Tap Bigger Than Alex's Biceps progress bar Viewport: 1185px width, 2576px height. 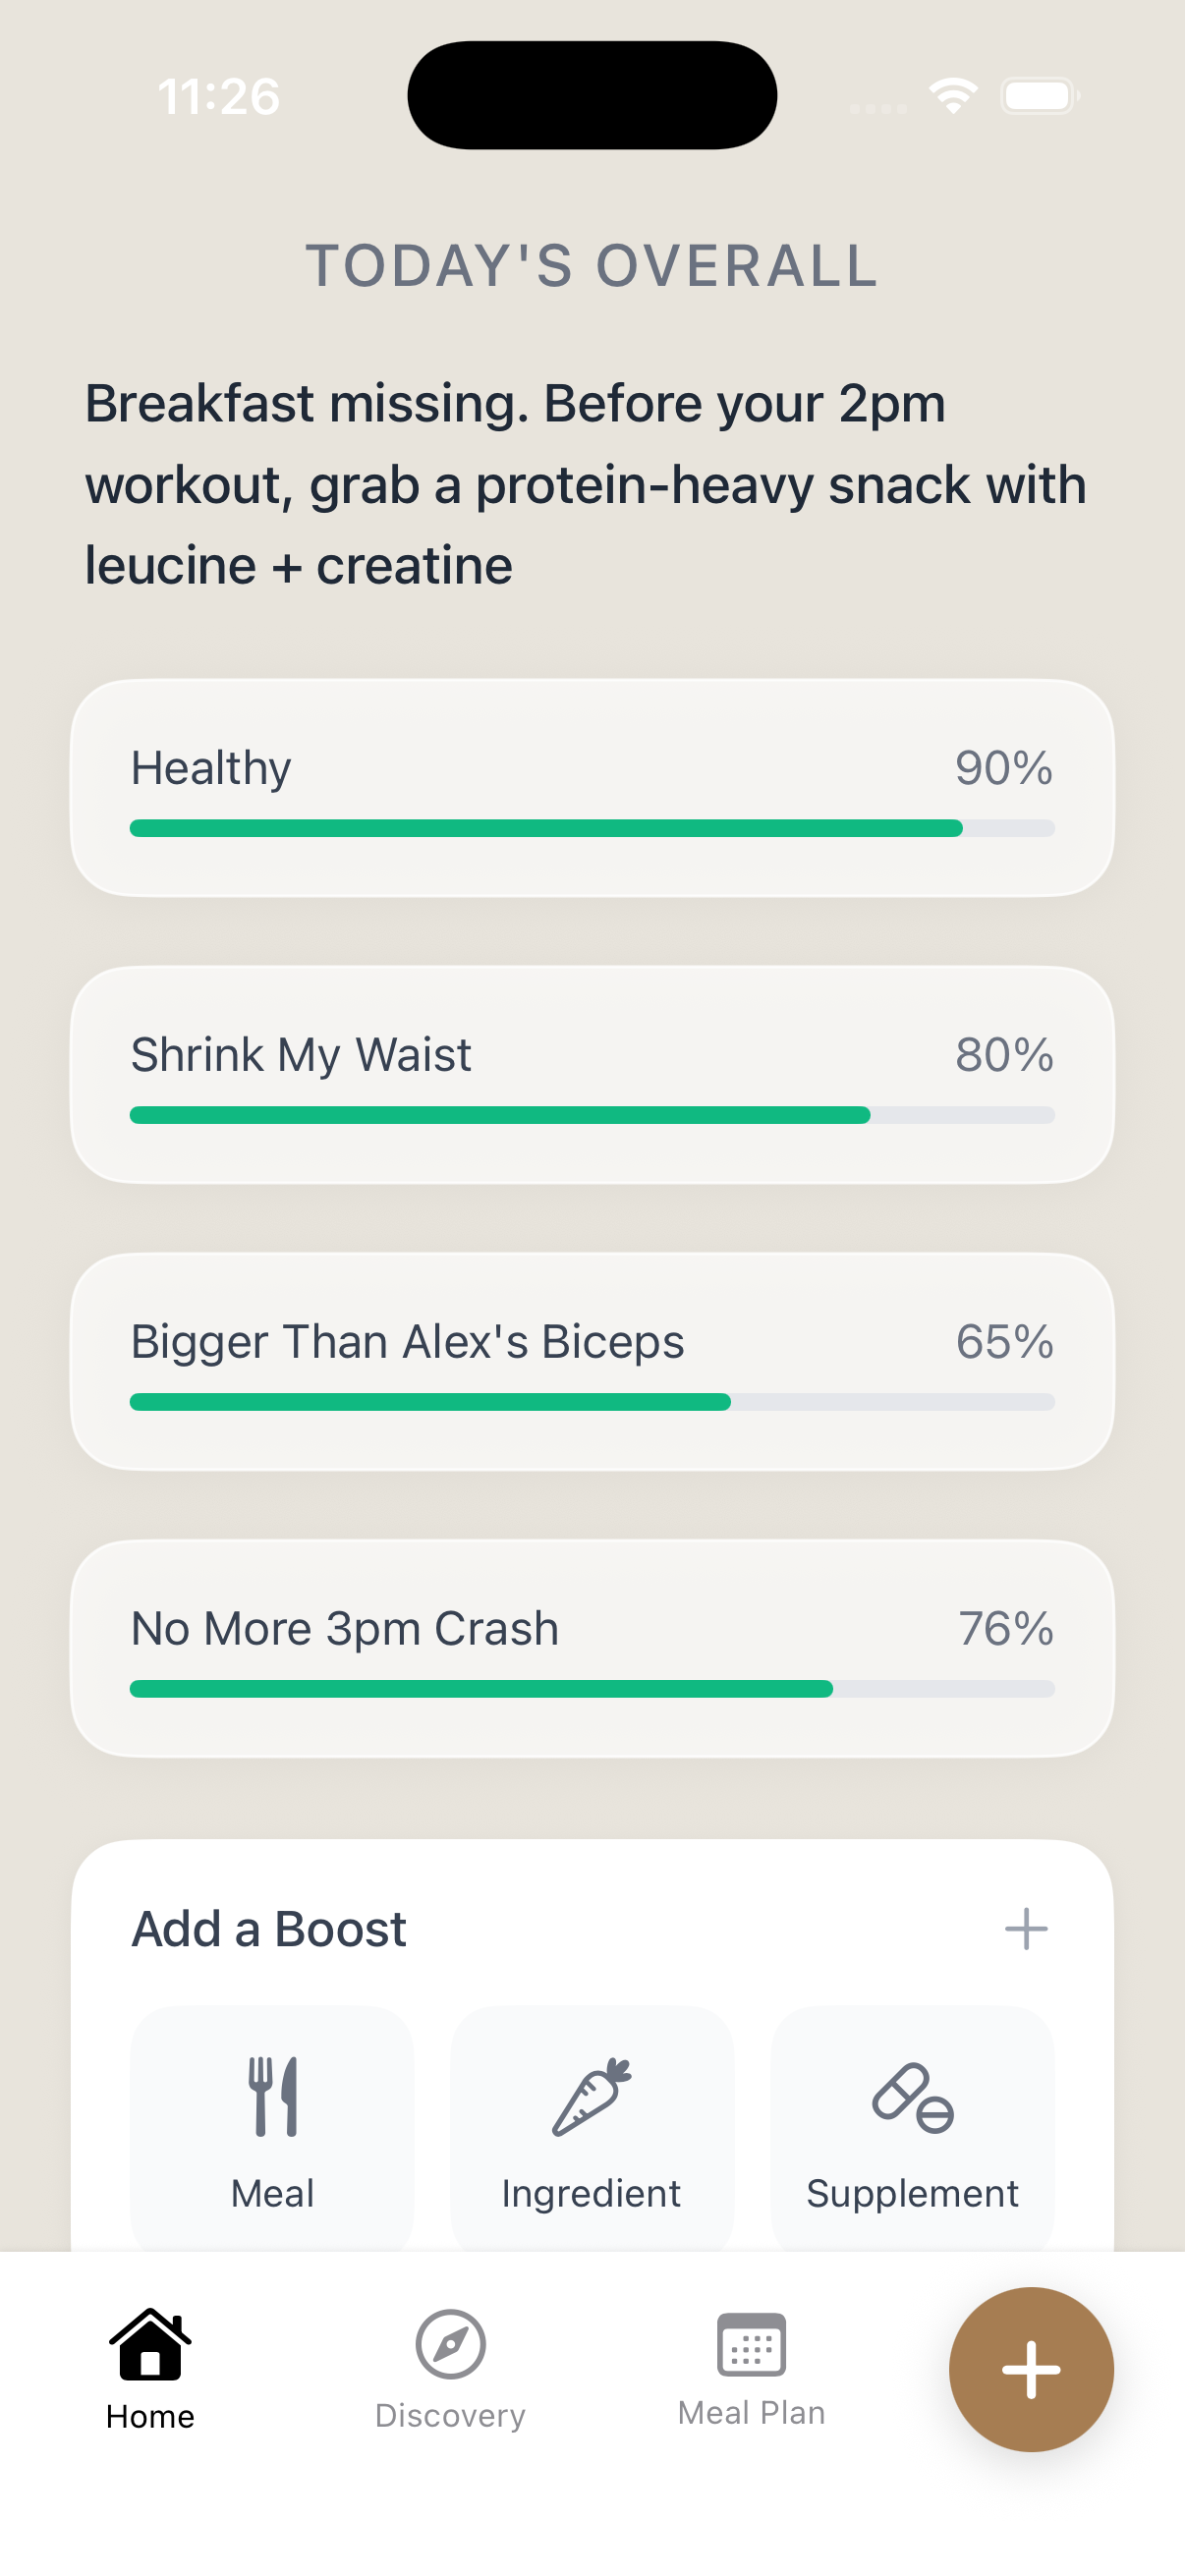(x=592, y=1402)
